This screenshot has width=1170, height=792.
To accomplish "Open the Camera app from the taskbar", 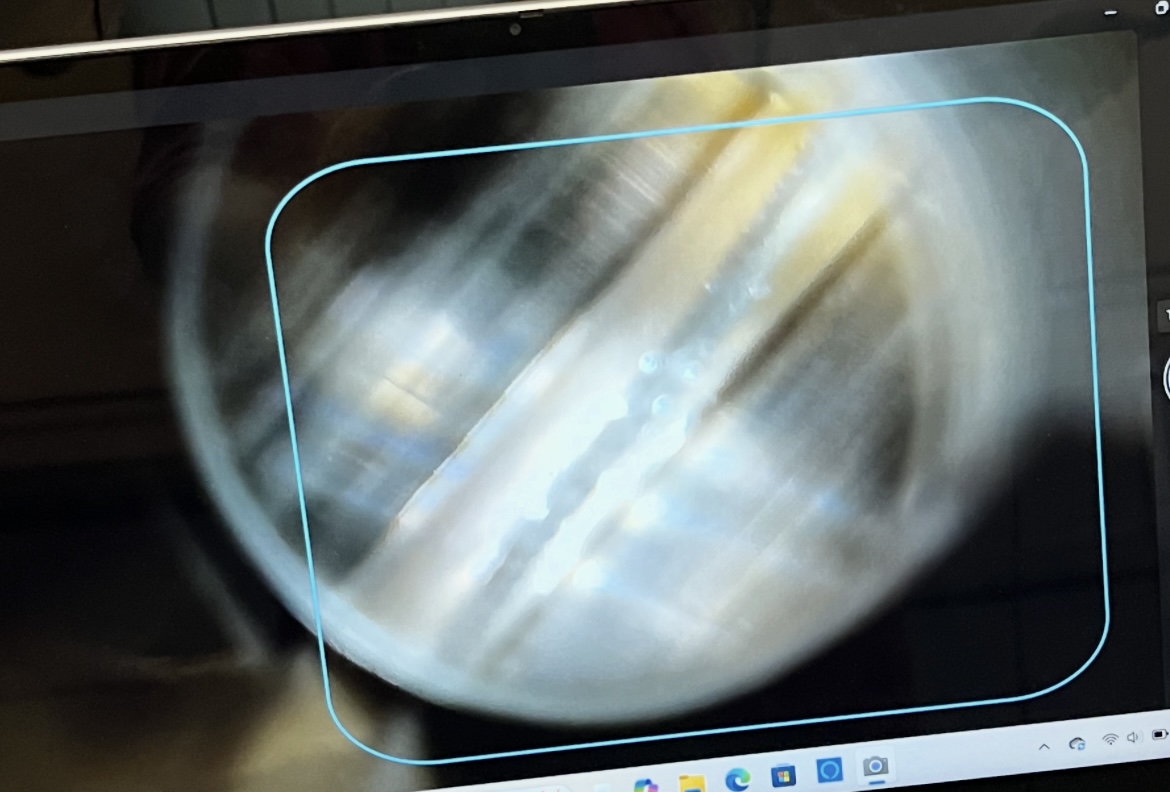I will [x=875, y=766].
